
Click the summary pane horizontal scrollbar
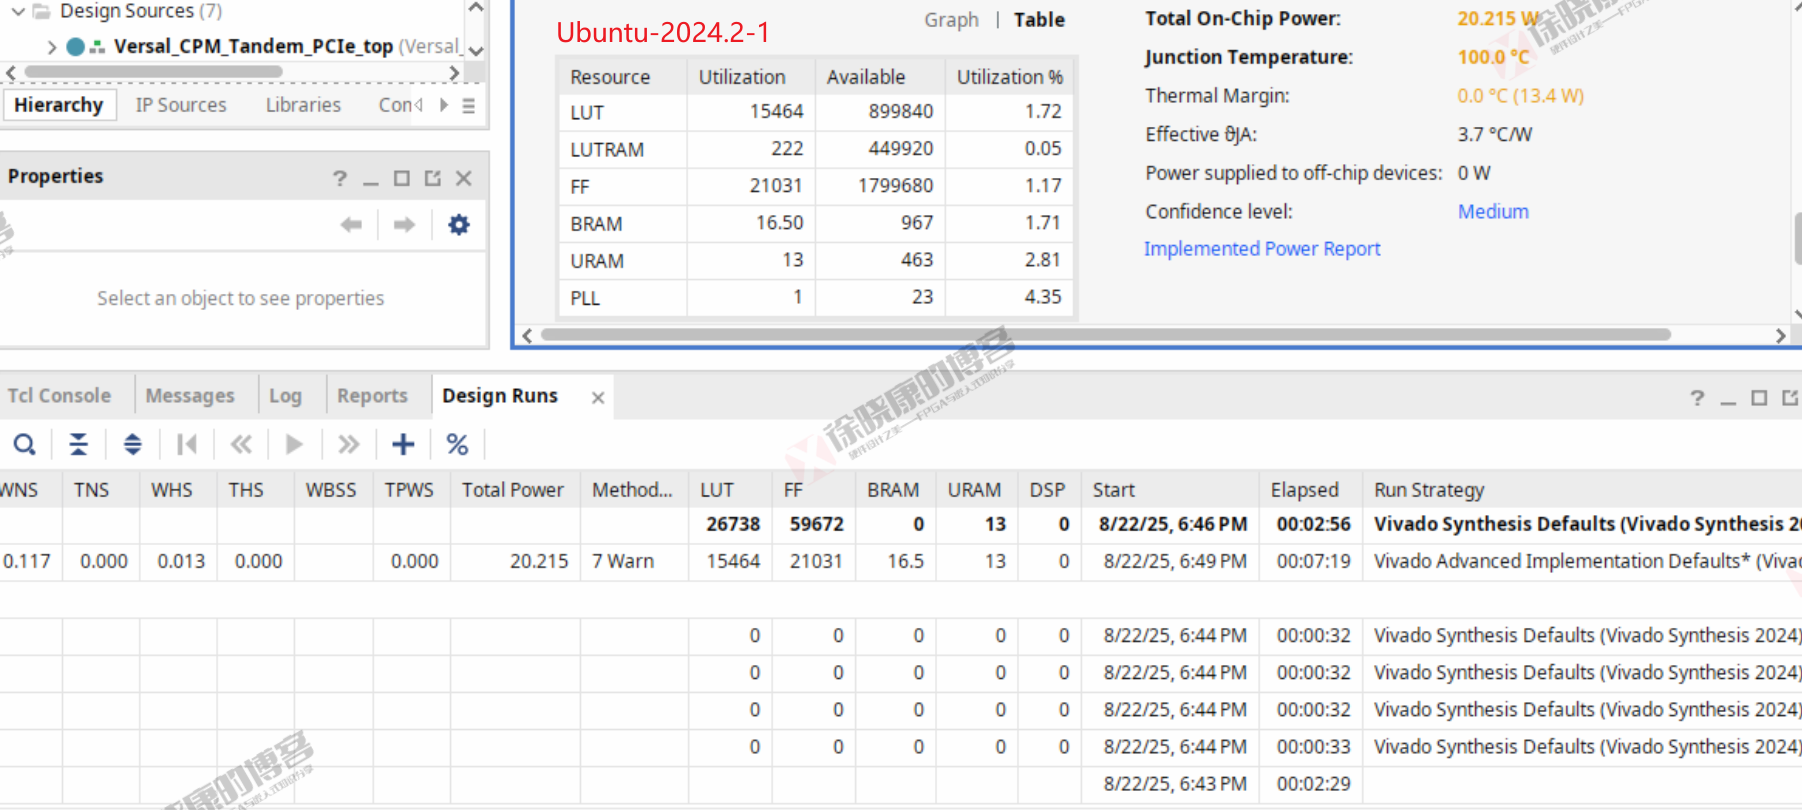[x=1105, y=335]
